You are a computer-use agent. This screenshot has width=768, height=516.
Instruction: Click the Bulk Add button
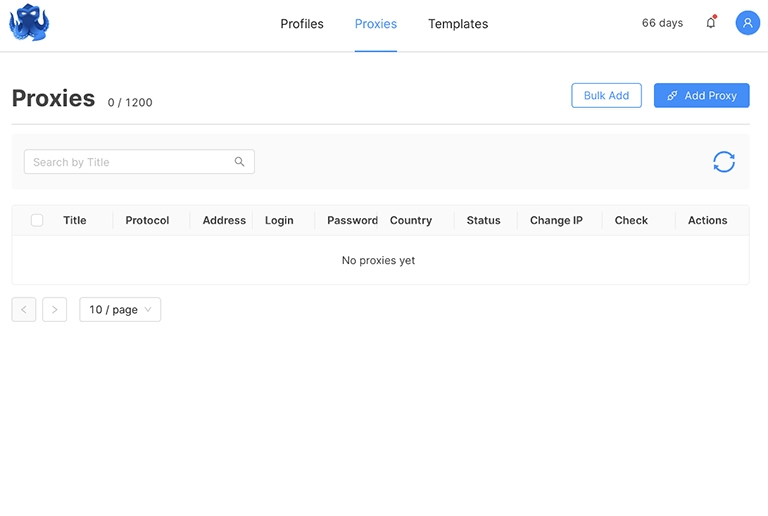tap(606, 95)
